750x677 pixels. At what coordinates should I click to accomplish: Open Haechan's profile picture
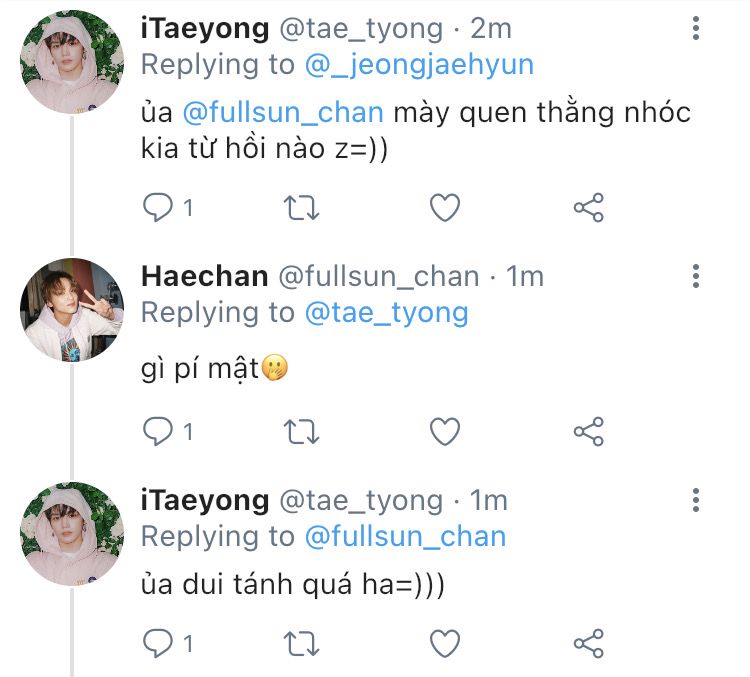point(72,309)
